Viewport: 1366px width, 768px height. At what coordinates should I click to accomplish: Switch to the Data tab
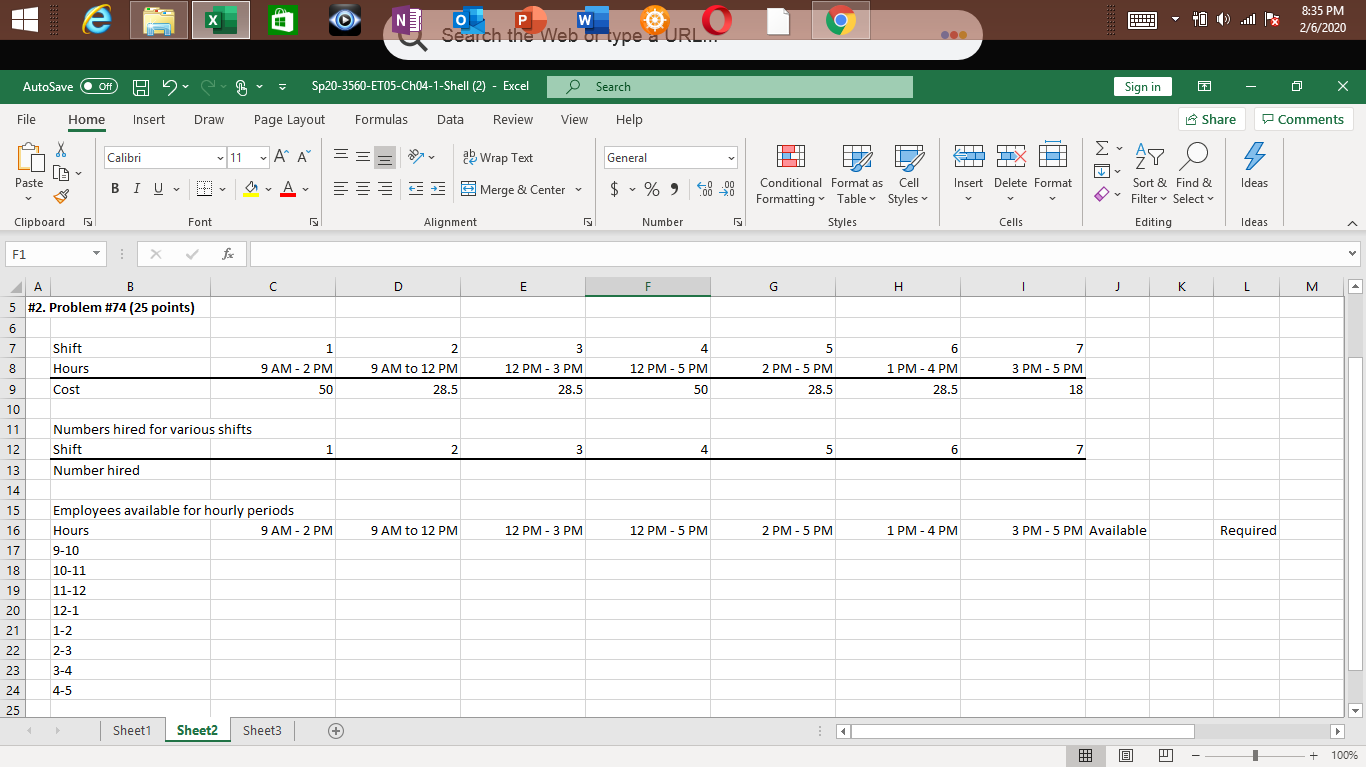(450, 119)
